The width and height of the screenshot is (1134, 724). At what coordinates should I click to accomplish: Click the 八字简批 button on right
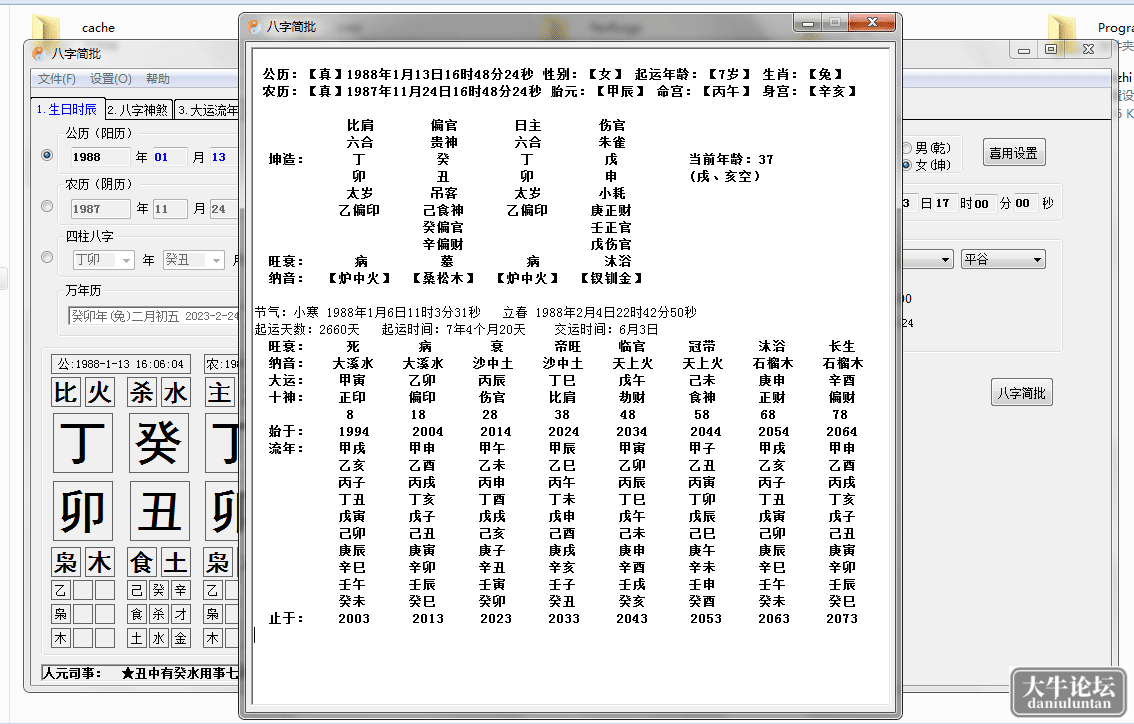coord(1021,393)
